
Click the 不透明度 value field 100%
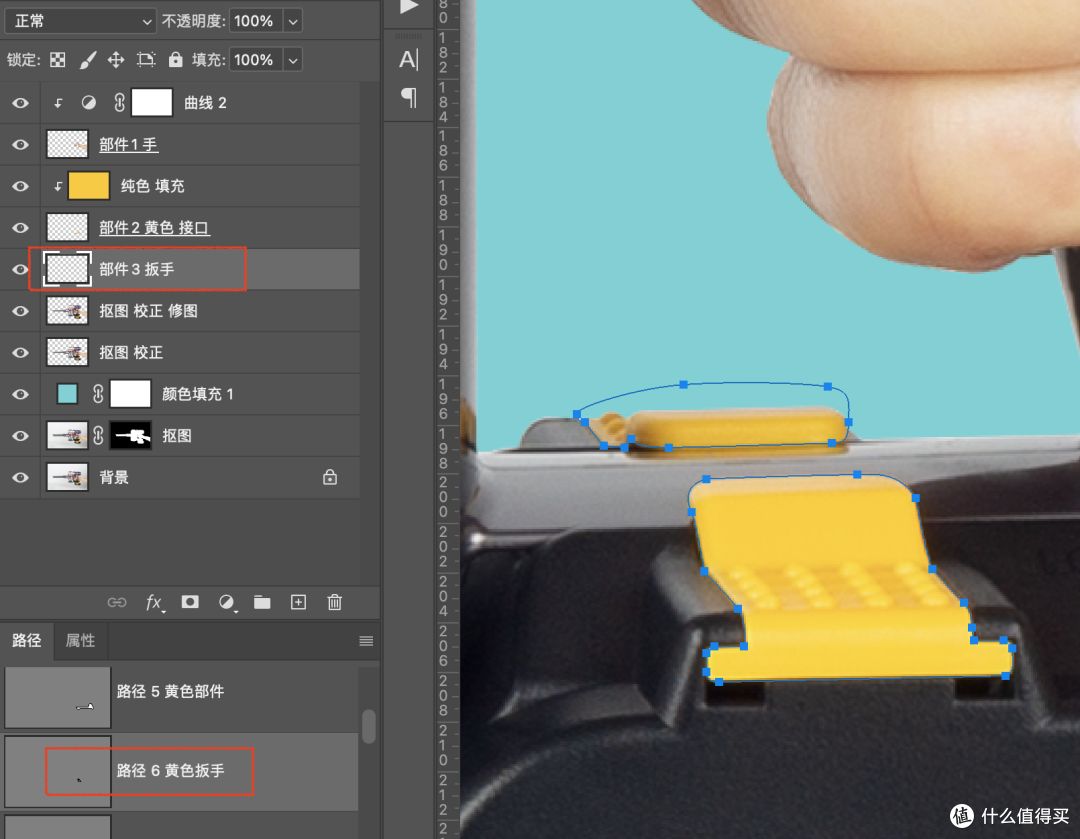click(x=256, y=21)
